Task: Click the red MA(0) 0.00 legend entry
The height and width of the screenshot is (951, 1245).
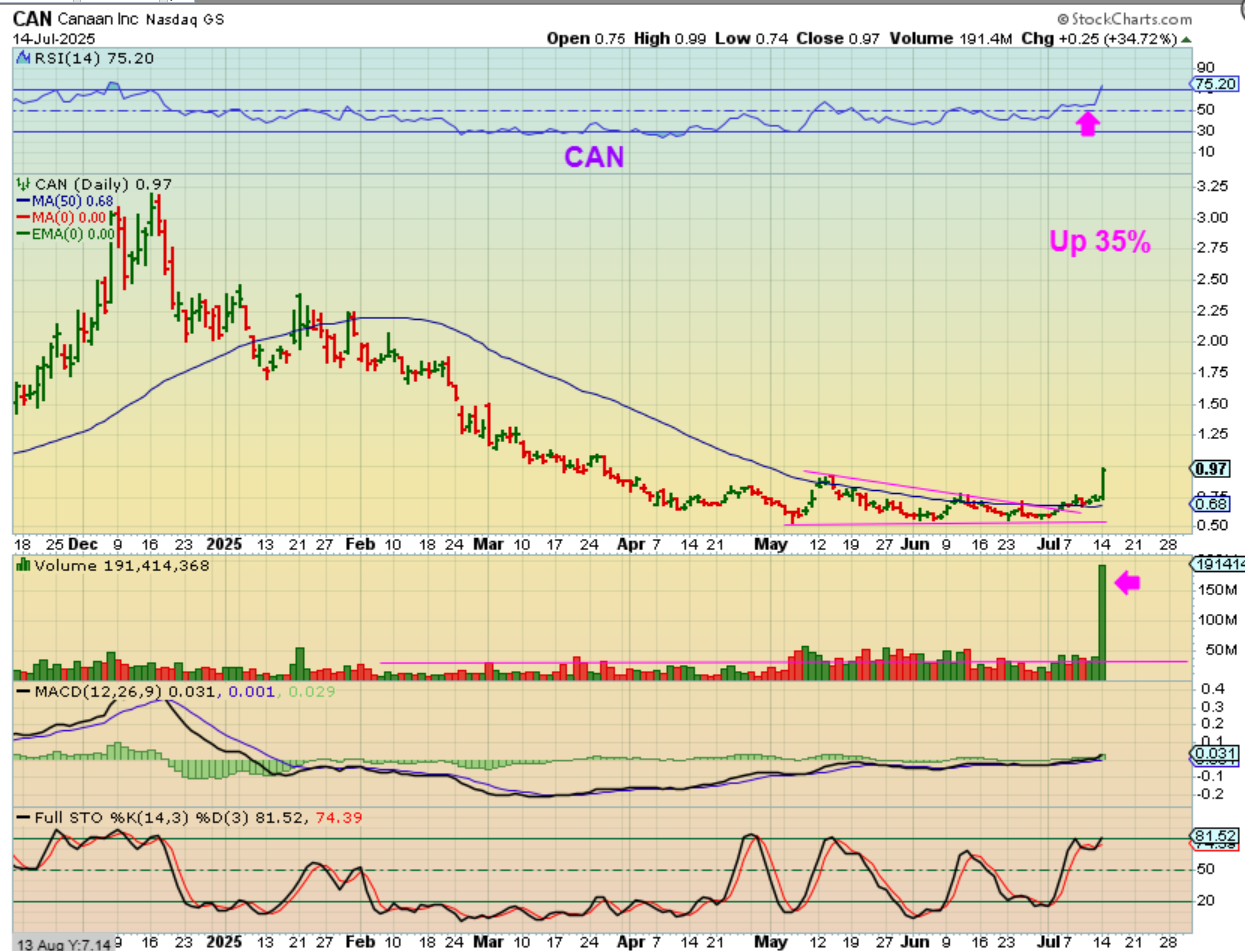Action: pyautogui.click(x=63, y=216)
